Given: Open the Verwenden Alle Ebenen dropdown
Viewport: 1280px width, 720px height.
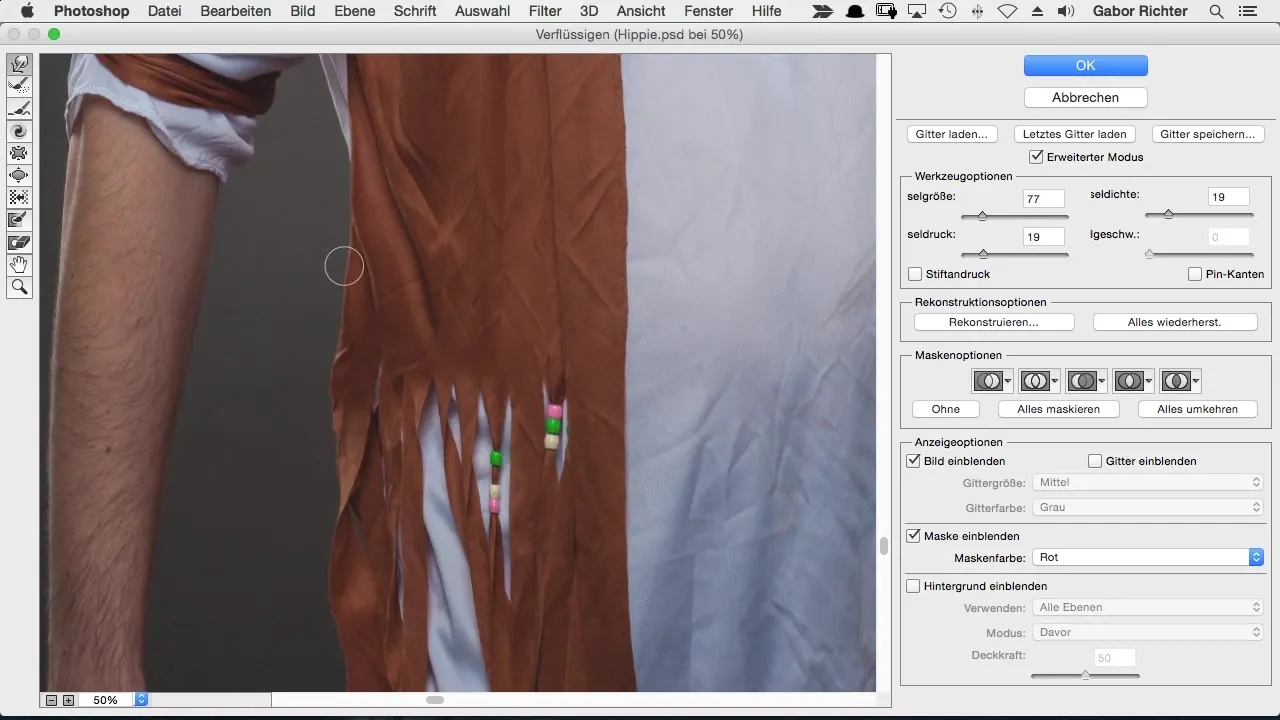Looking at the screenshot, I should click(1149, 607).
